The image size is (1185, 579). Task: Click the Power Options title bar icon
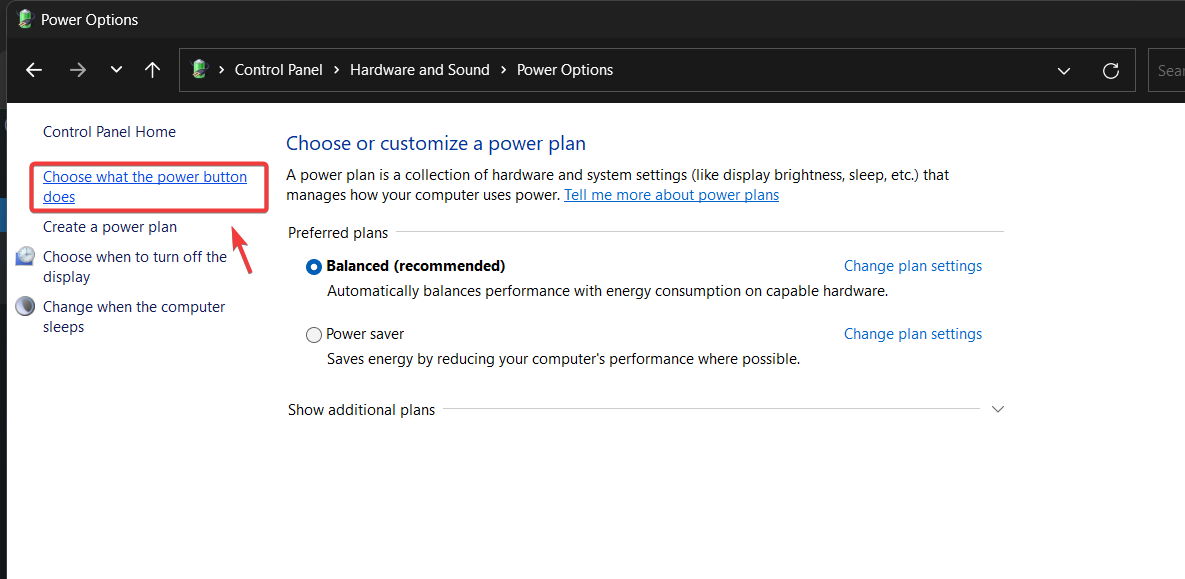25,19
